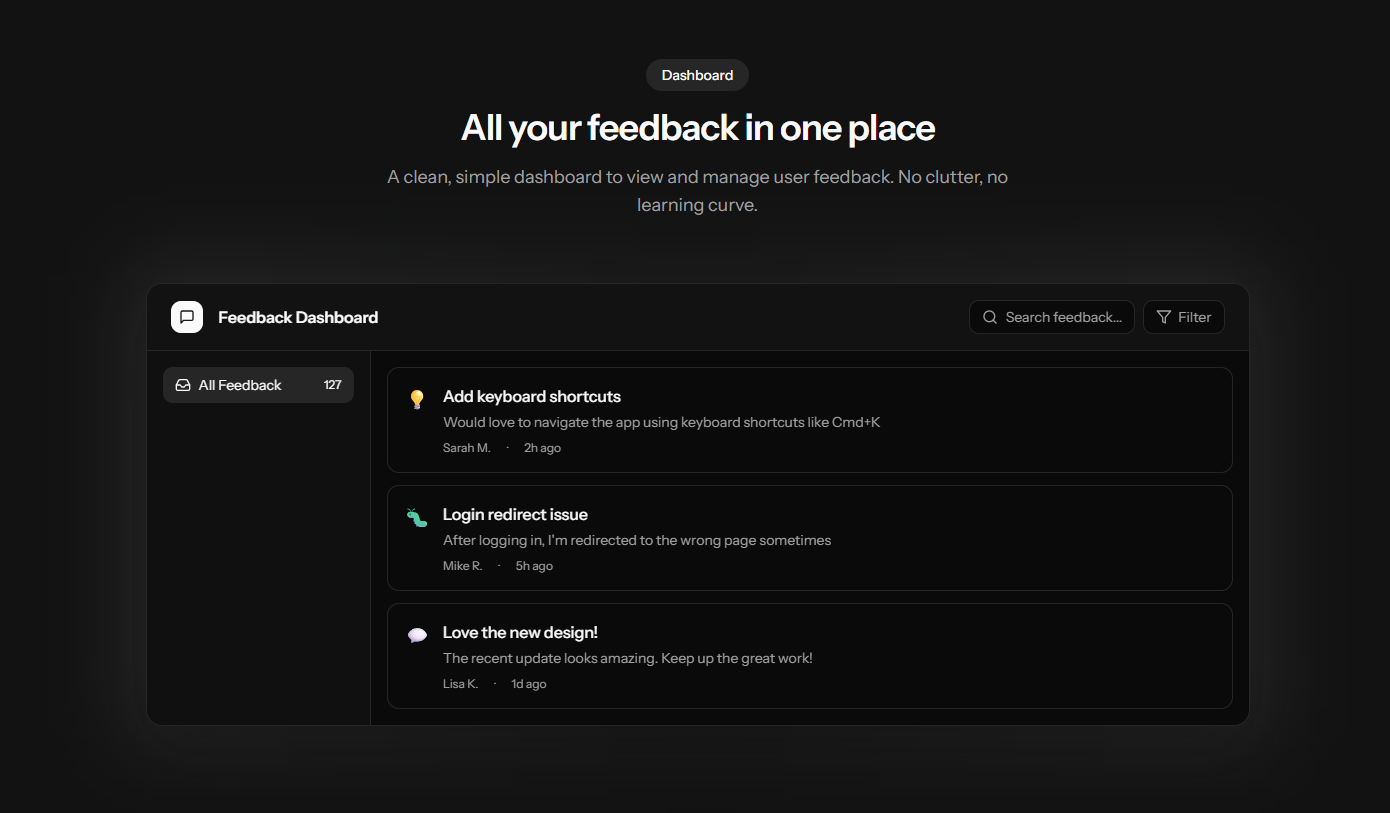Click the Feedback Dashboard chat logo icon

[187, 317]
